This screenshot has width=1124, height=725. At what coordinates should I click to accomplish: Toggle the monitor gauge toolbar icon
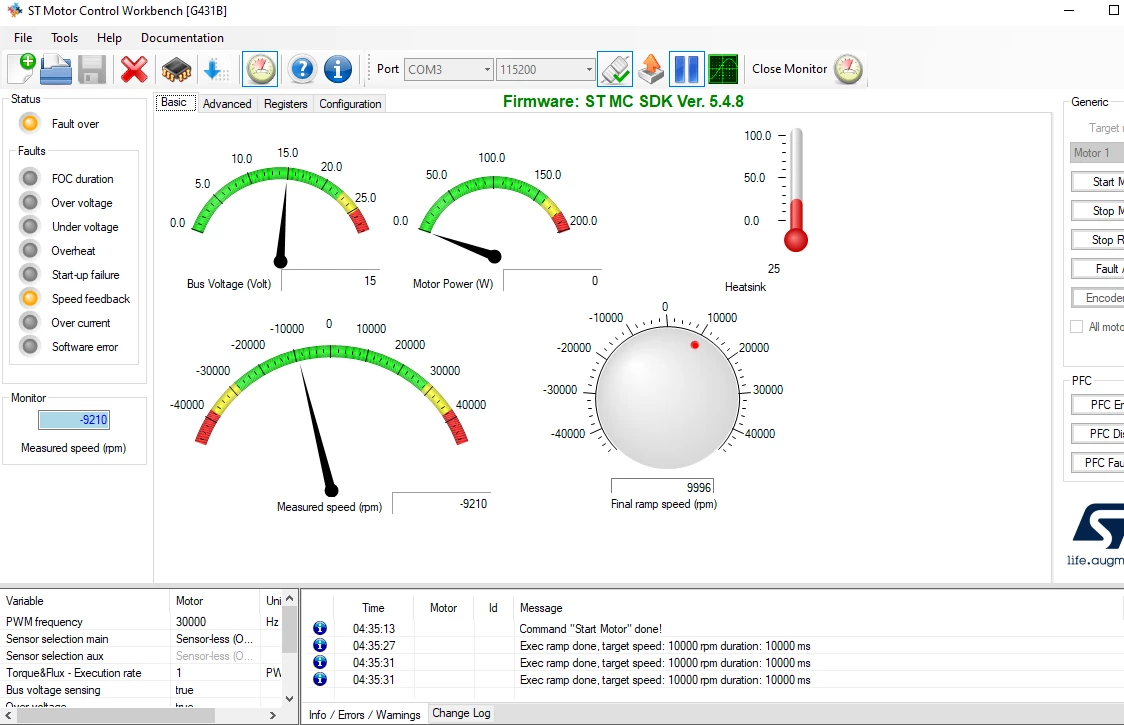coord(260,70)
